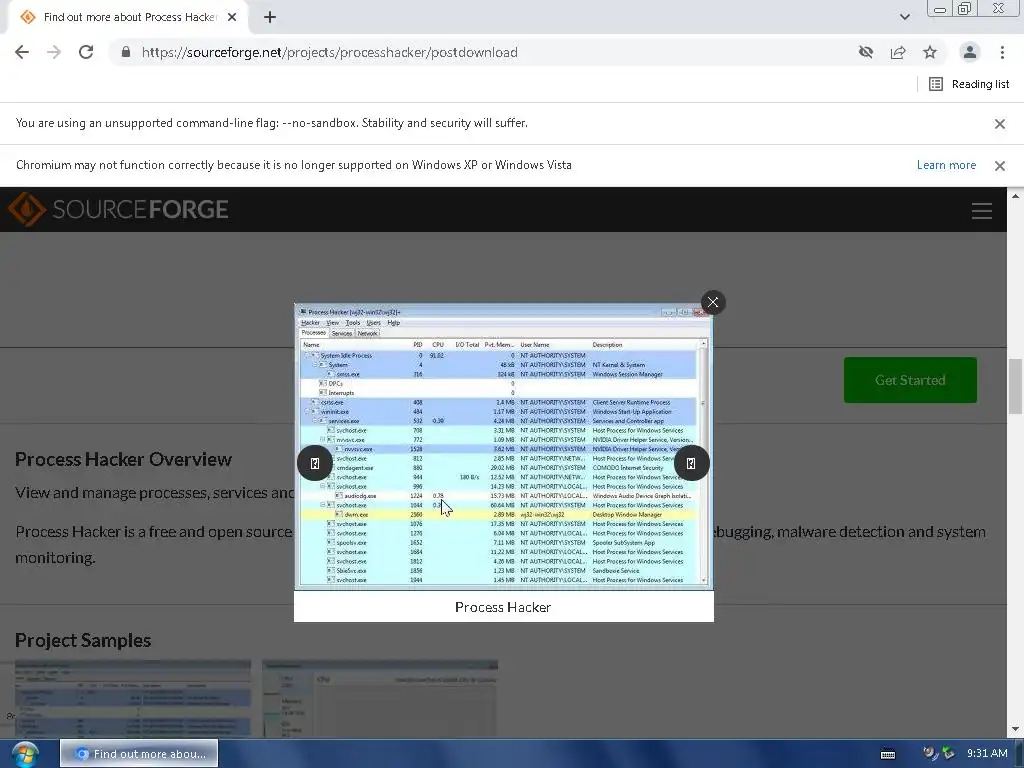The width and height of the screenshot is (1024, 768).
Task: Bookmark this page with the star
Action: pos(930,52)
